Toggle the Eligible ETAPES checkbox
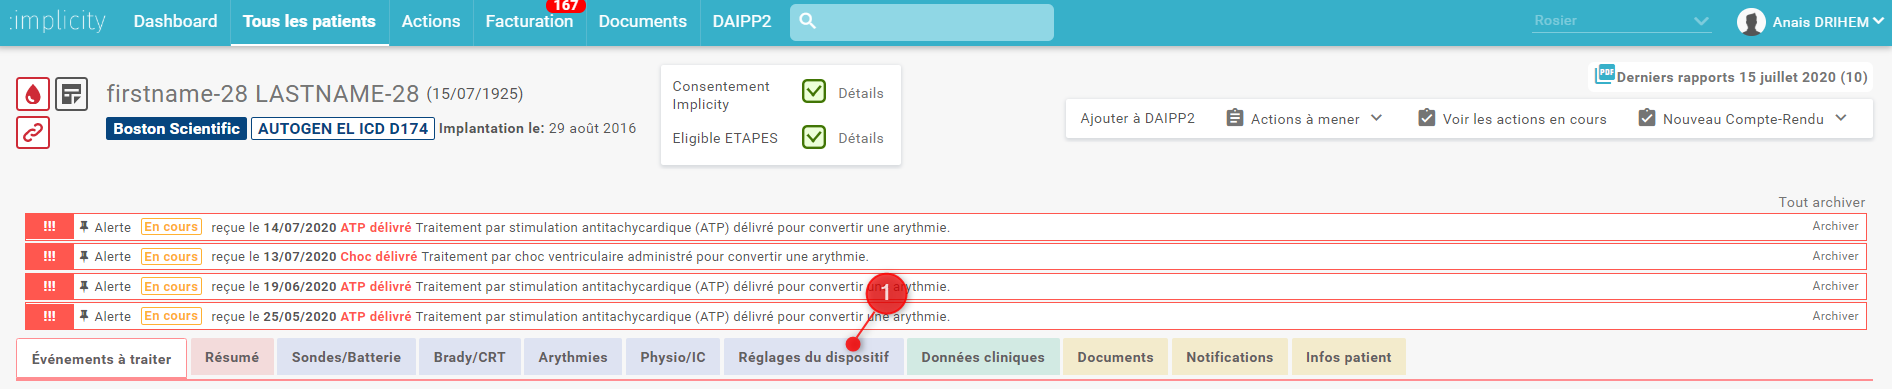 click(x=814, y=137)
